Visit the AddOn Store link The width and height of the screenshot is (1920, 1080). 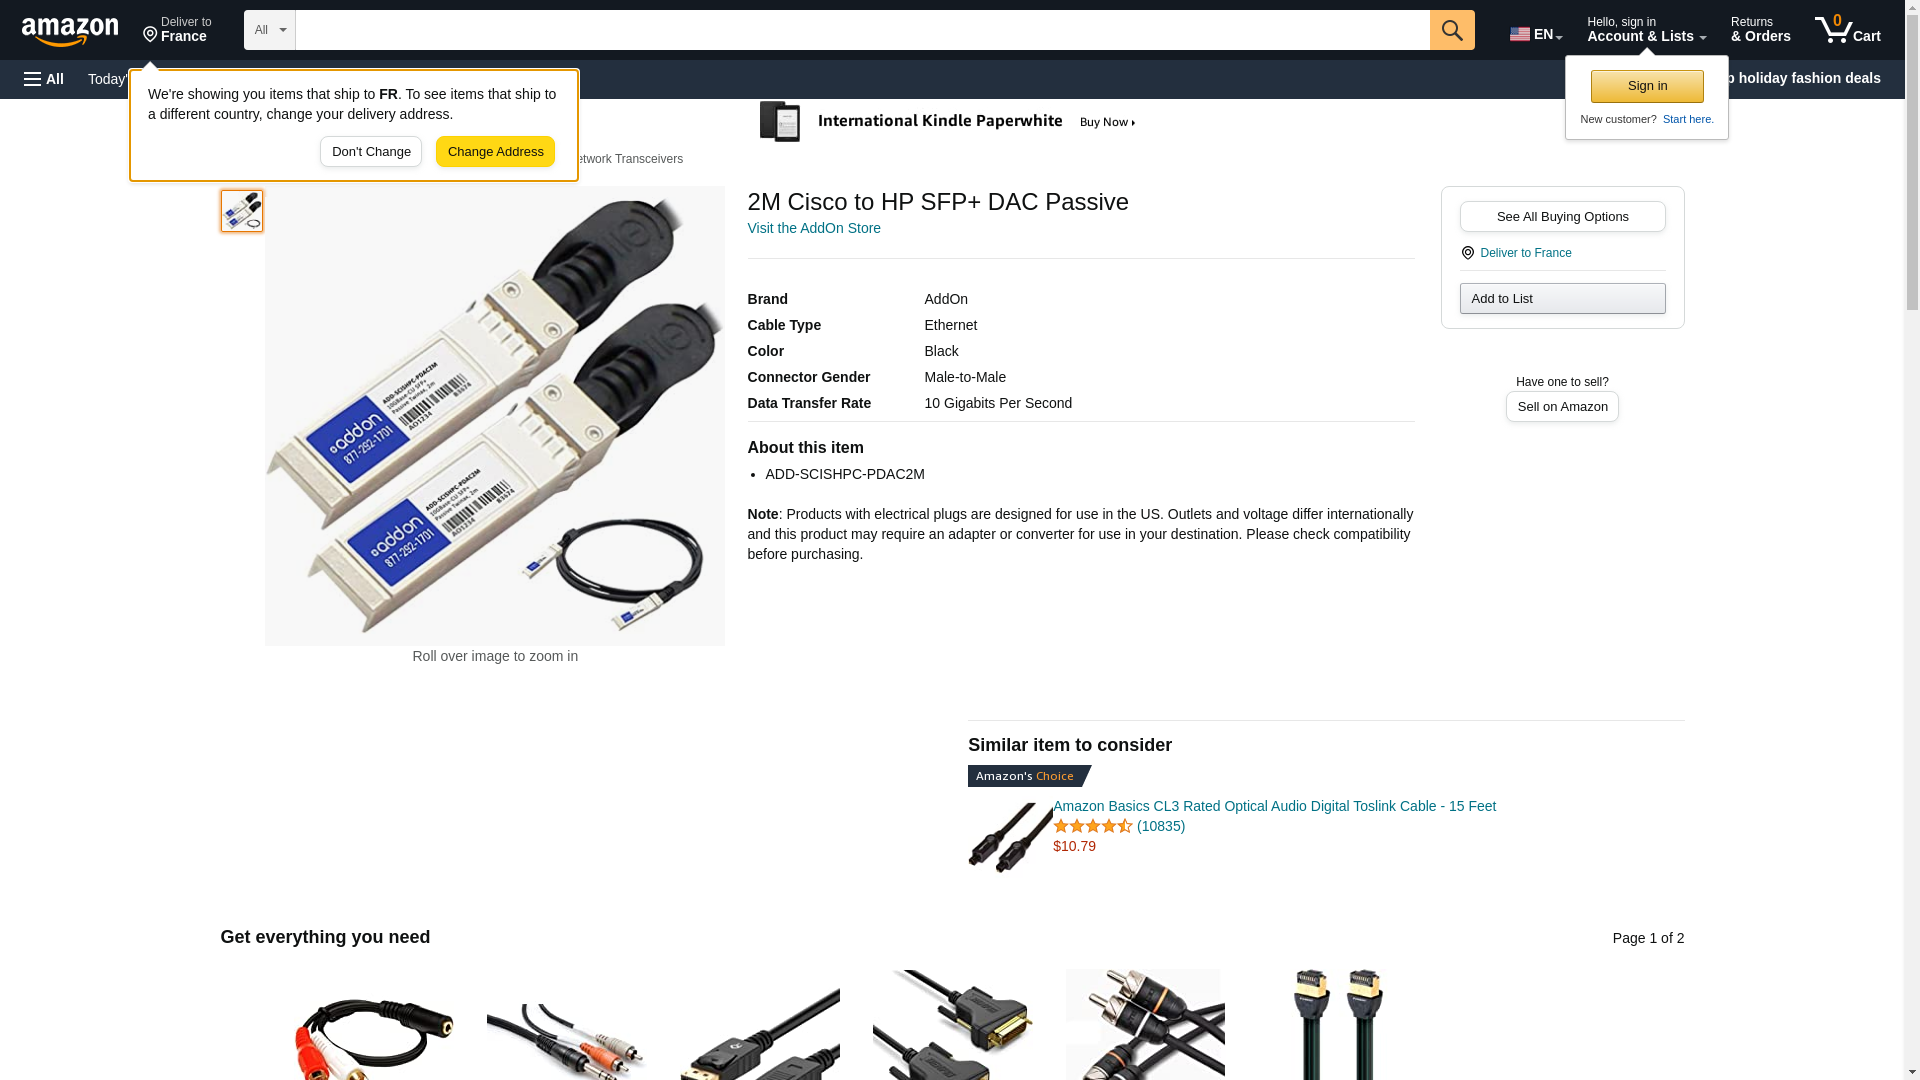814,228
